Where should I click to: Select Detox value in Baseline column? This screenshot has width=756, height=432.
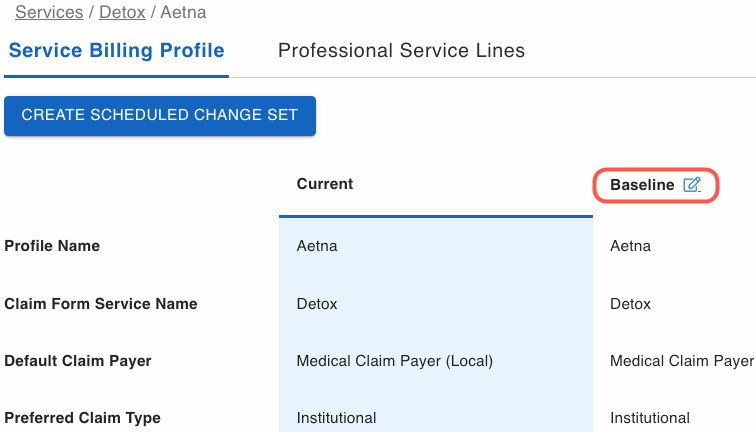630,304
